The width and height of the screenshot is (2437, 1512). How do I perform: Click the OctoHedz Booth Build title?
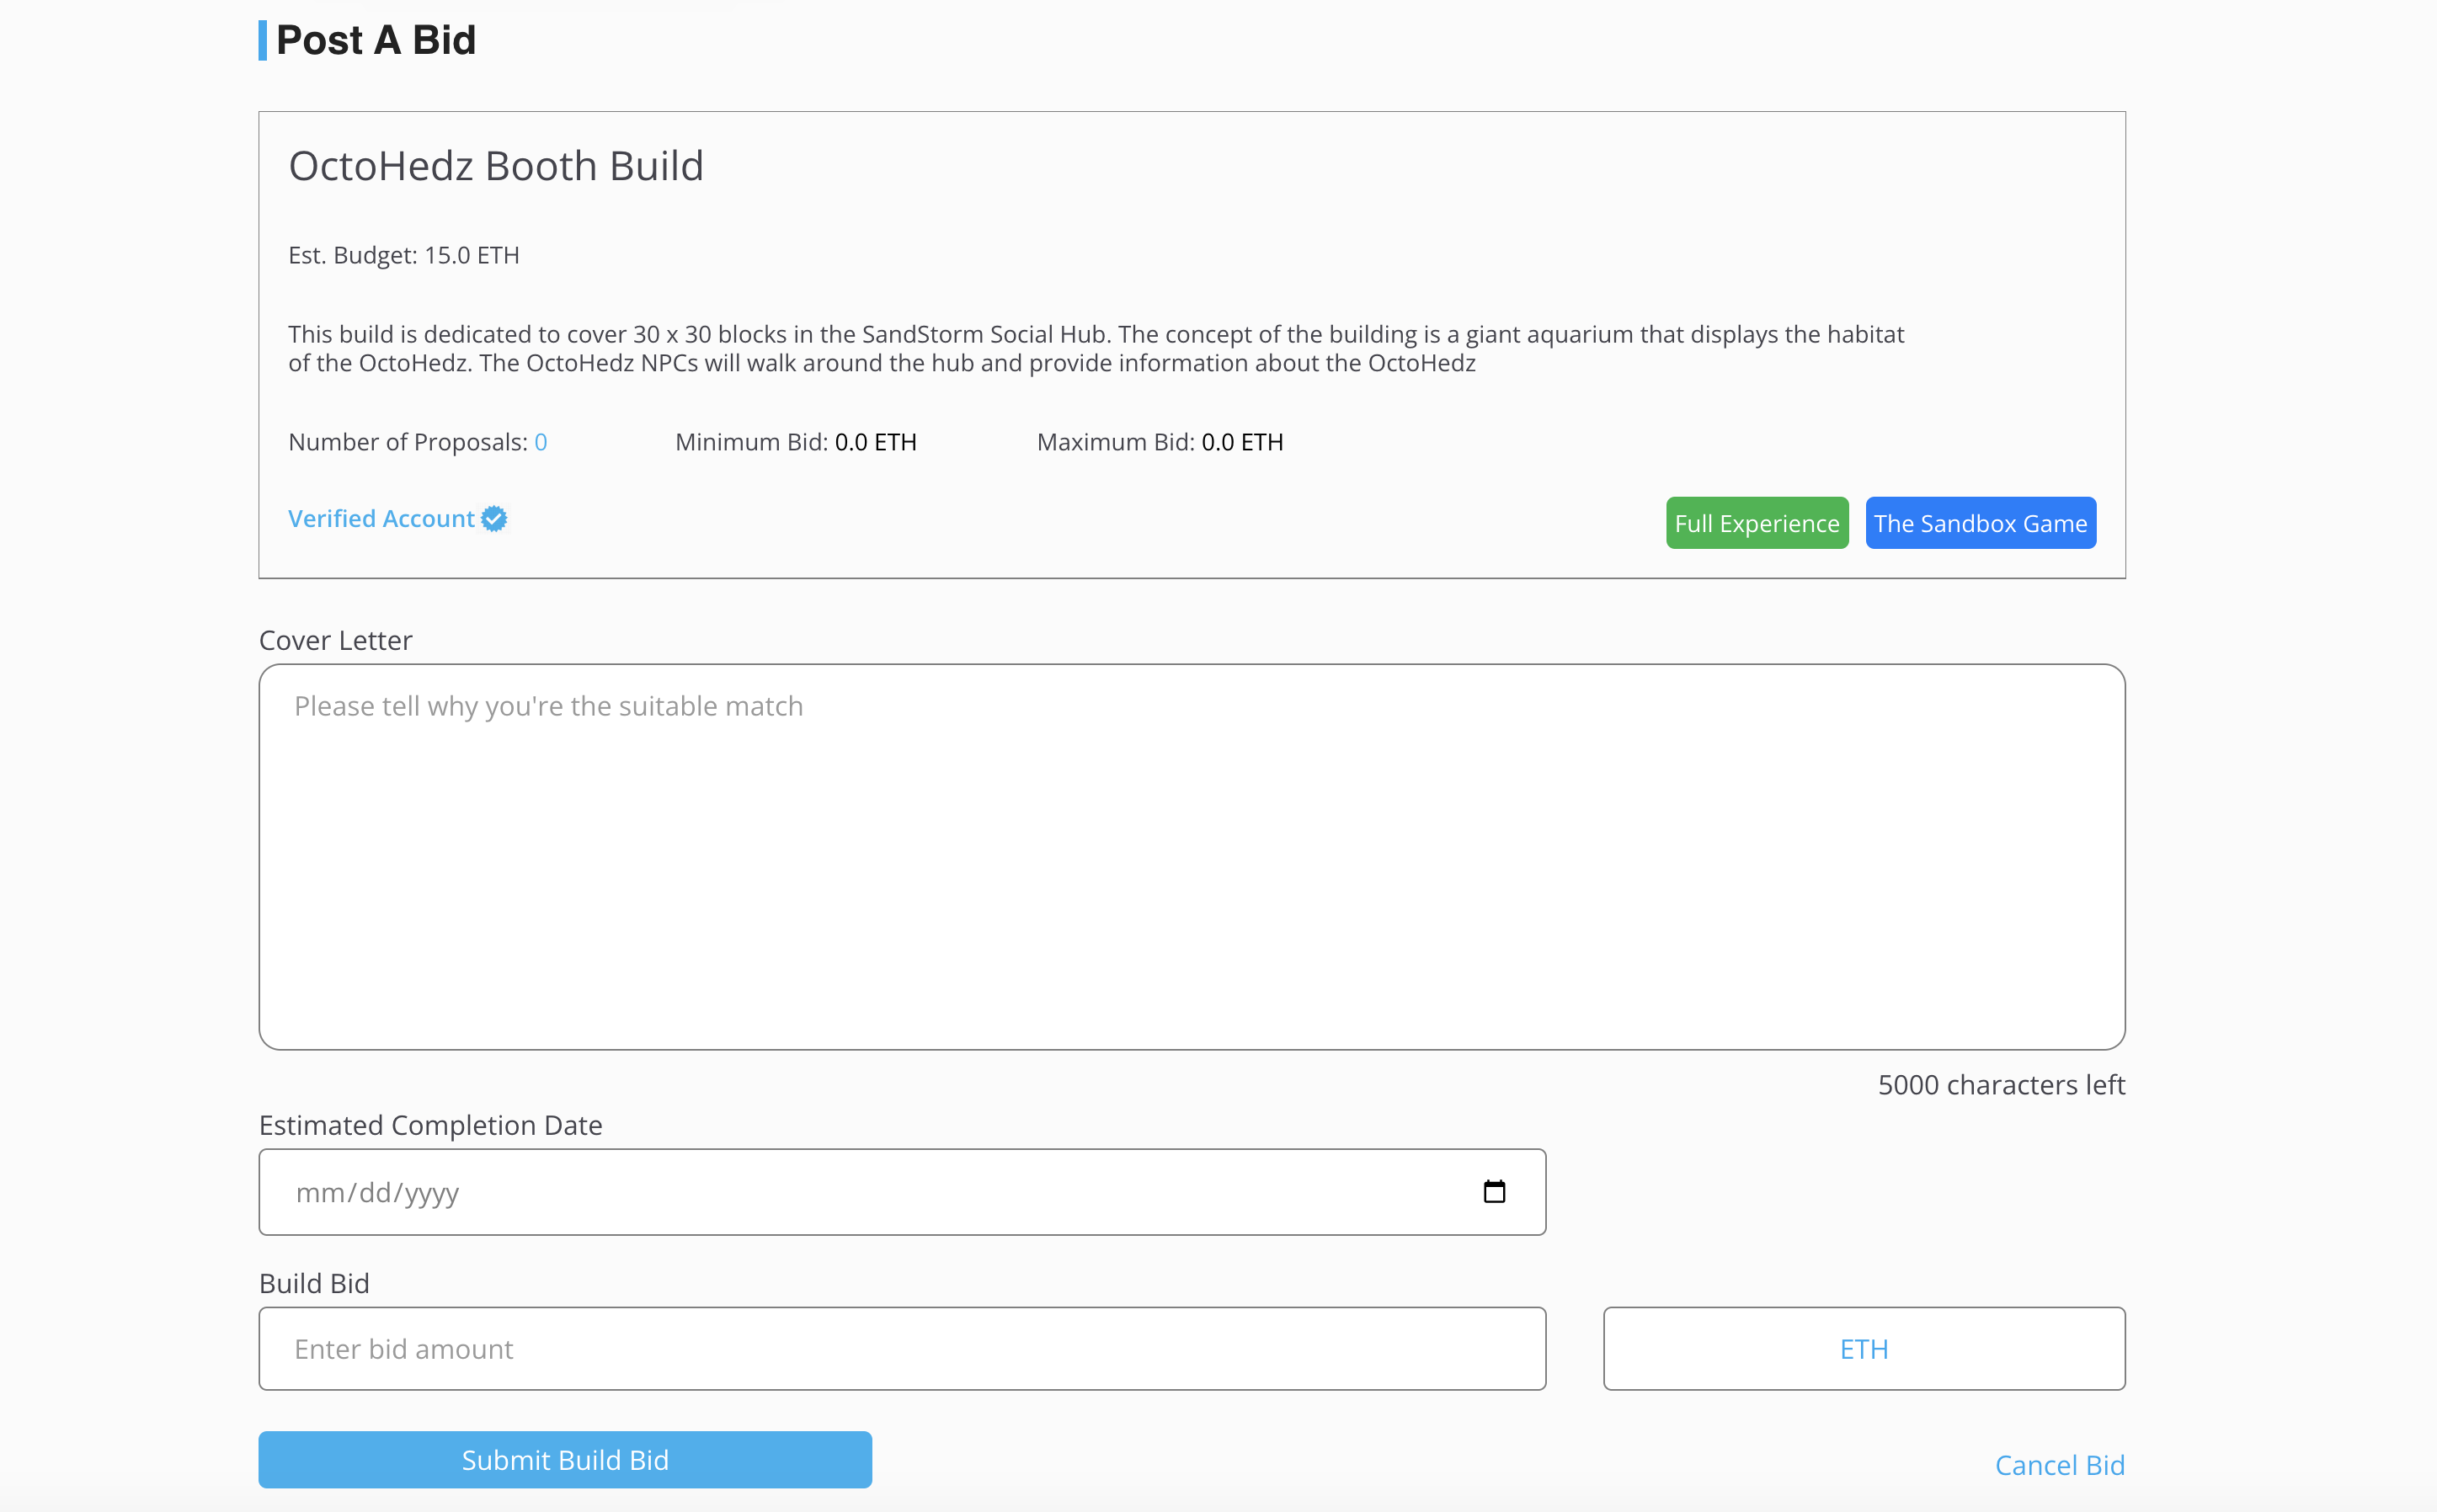(496, 166)
